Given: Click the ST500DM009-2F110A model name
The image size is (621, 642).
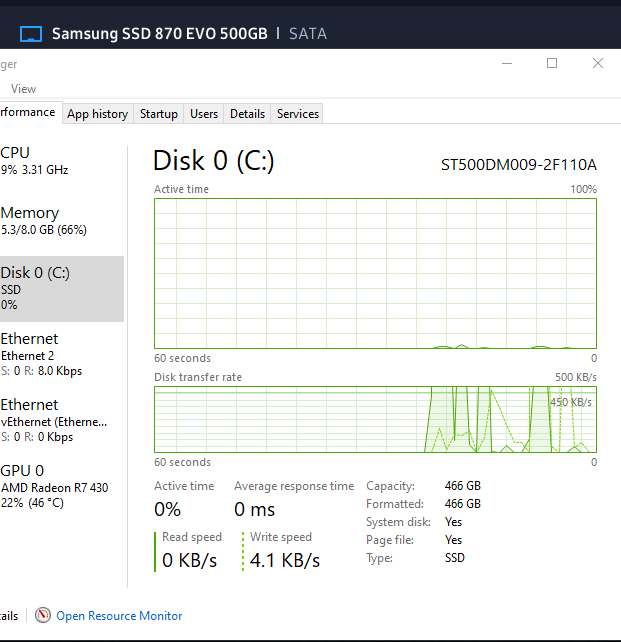Looking at the screenshot, I should click(519, 165).
